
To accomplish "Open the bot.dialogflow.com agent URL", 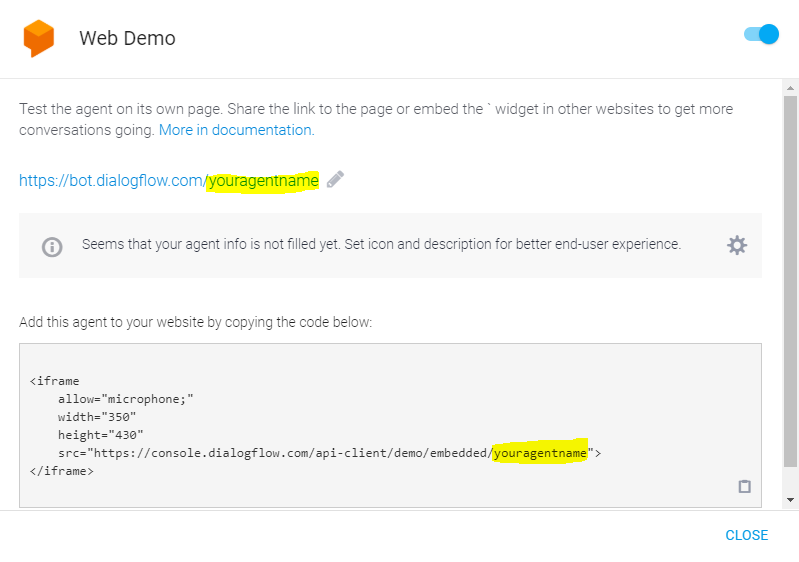I will pos(169,180).
